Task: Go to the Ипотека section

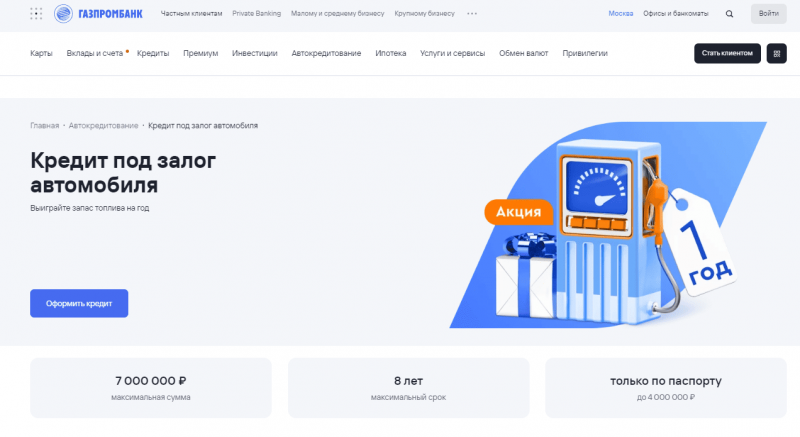Action: [391, 53]
